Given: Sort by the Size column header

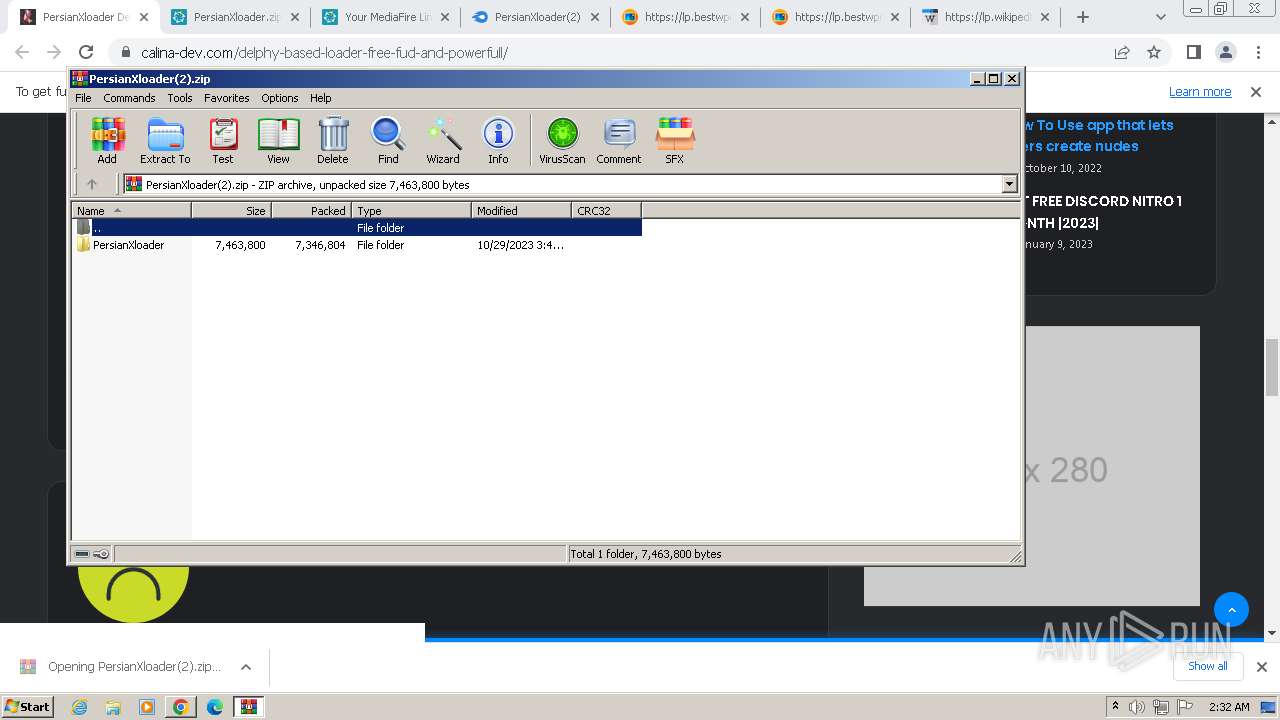Looking at the screenshot, I should click(231, 210).
